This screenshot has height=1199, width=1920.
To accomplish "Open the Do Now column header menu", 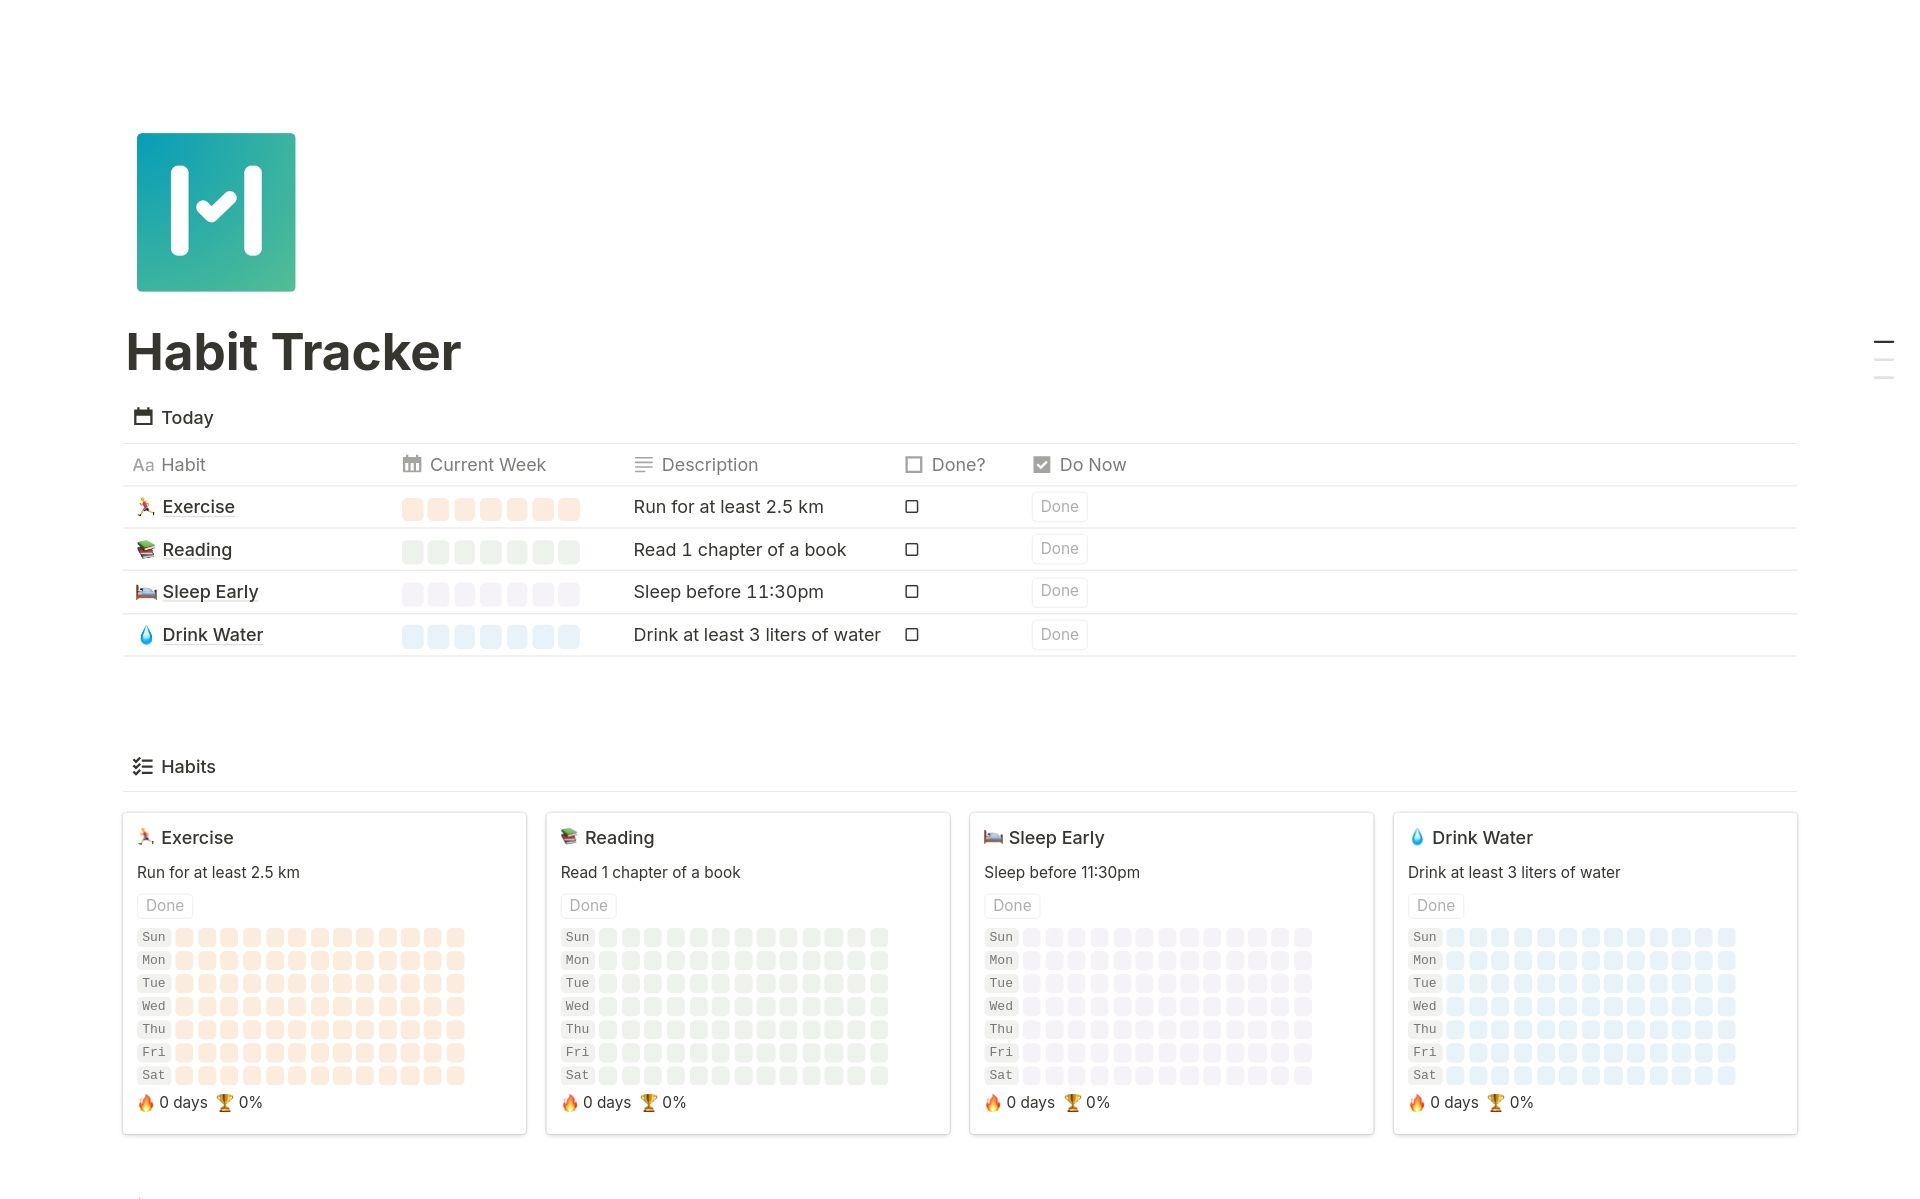I will 1092,464.
